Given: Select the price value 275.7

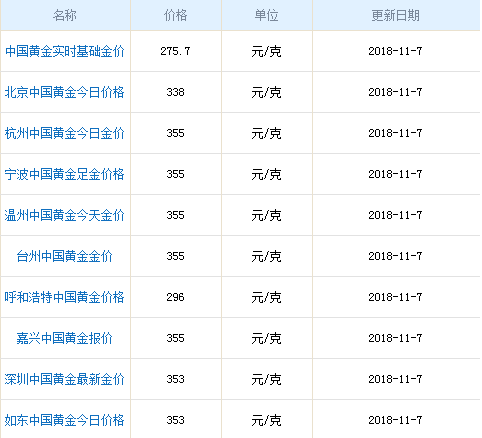Looking at the screenshot, I should (175, 51).
